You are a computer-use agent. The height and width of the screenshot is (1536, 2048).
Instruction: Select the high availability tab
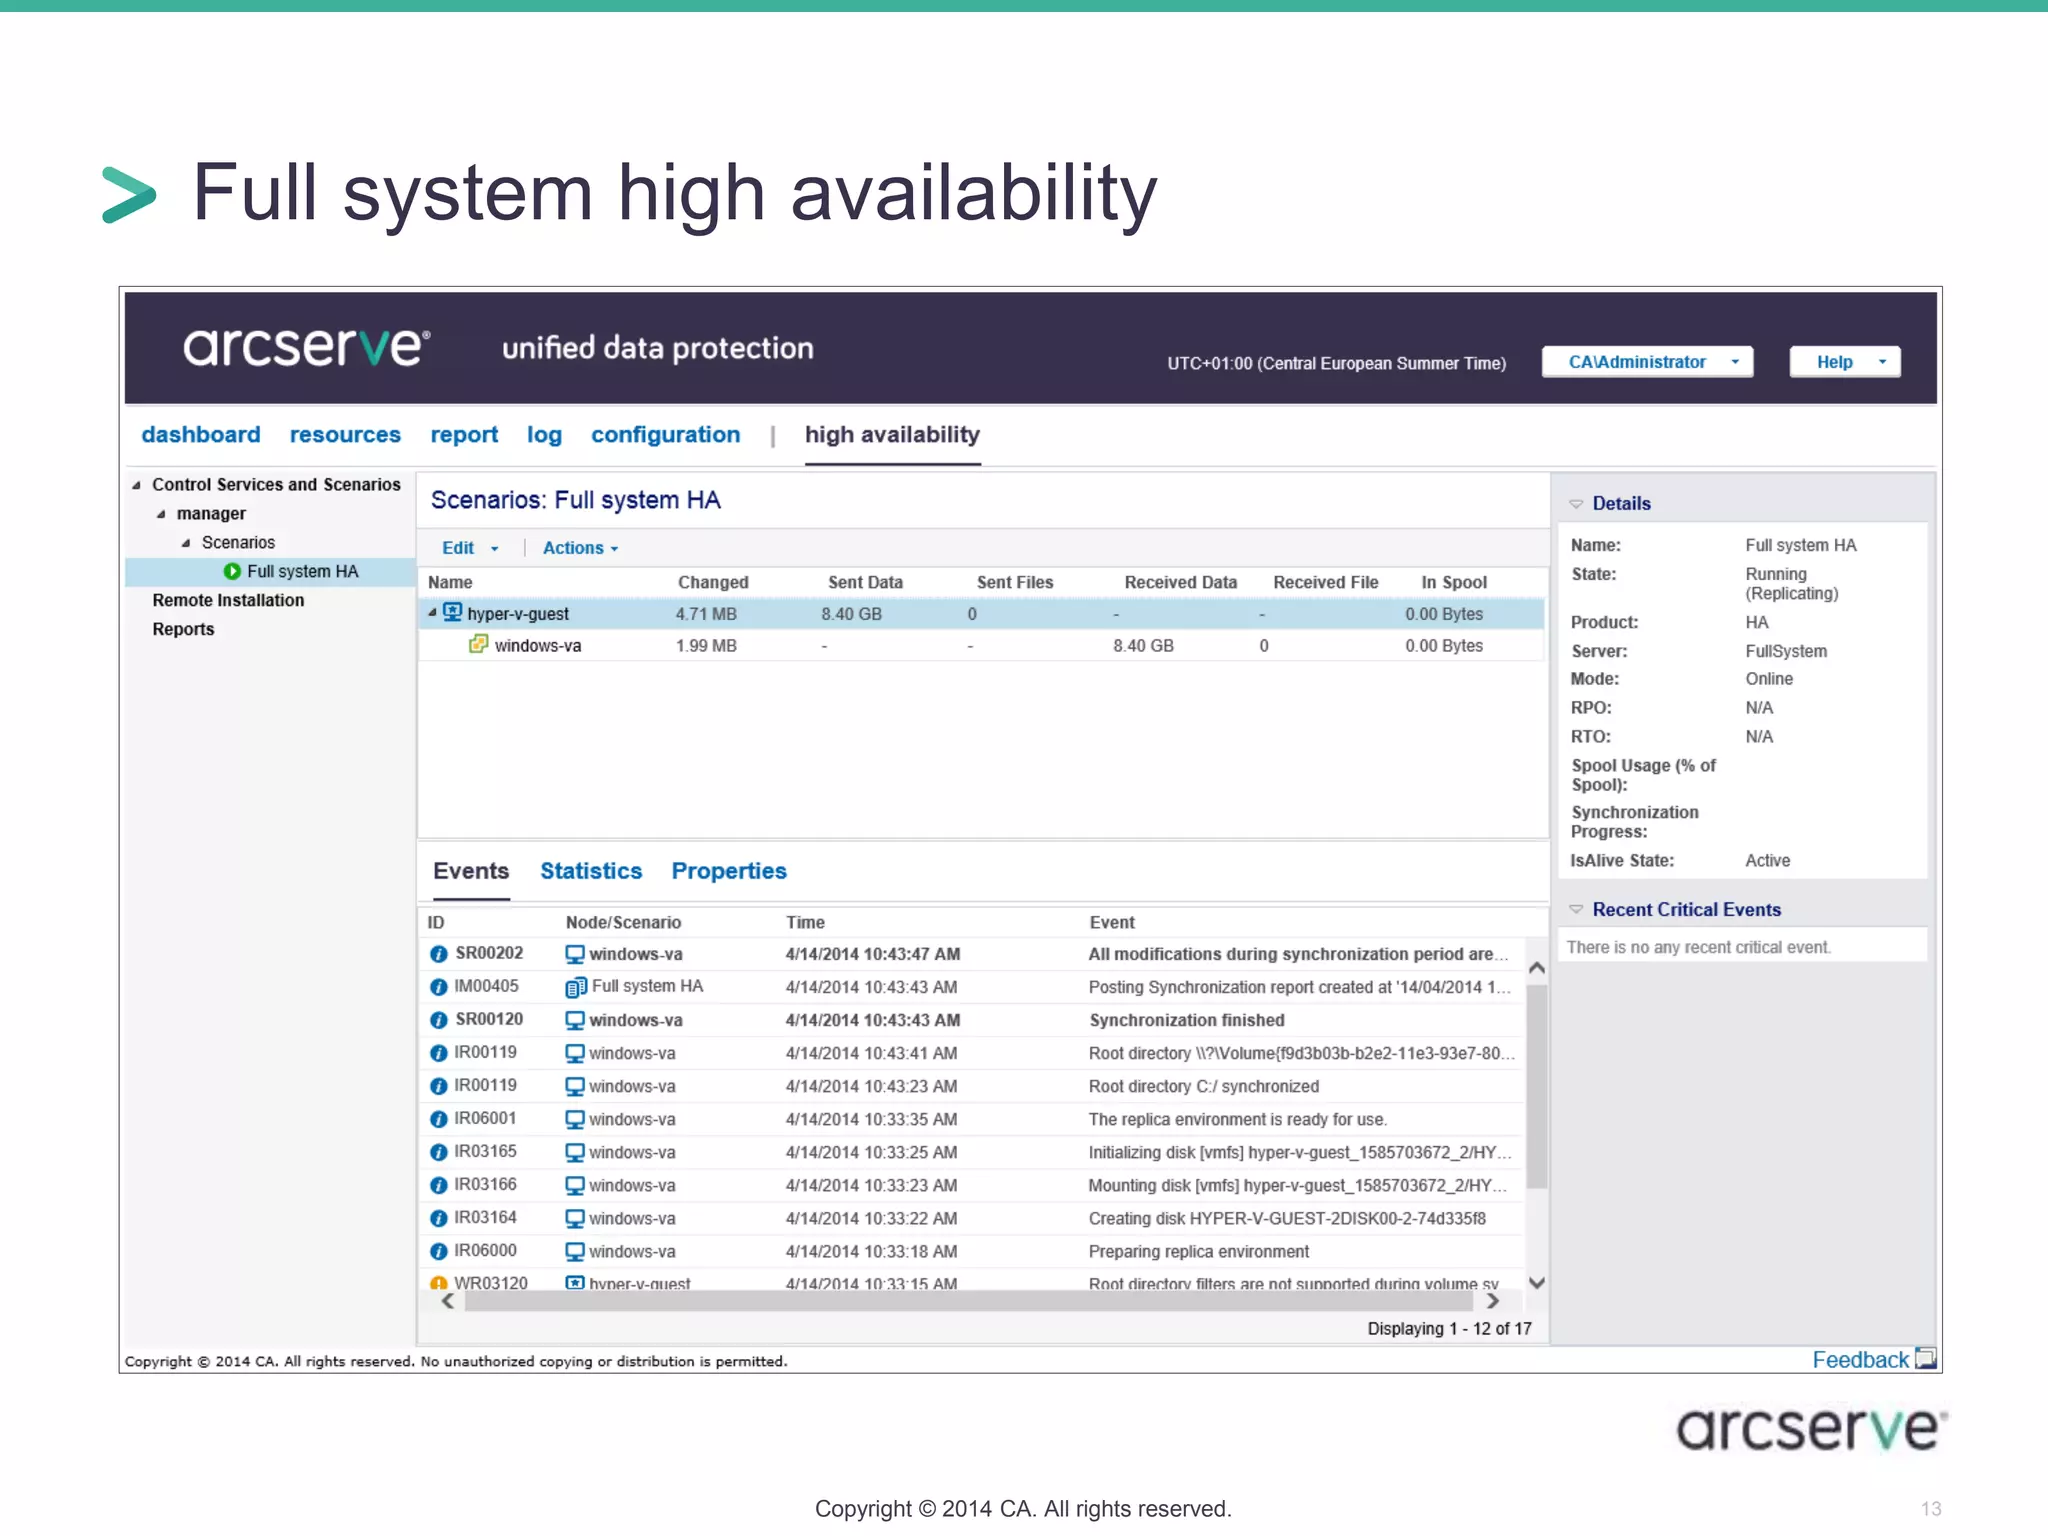click(x=892, y=434)
